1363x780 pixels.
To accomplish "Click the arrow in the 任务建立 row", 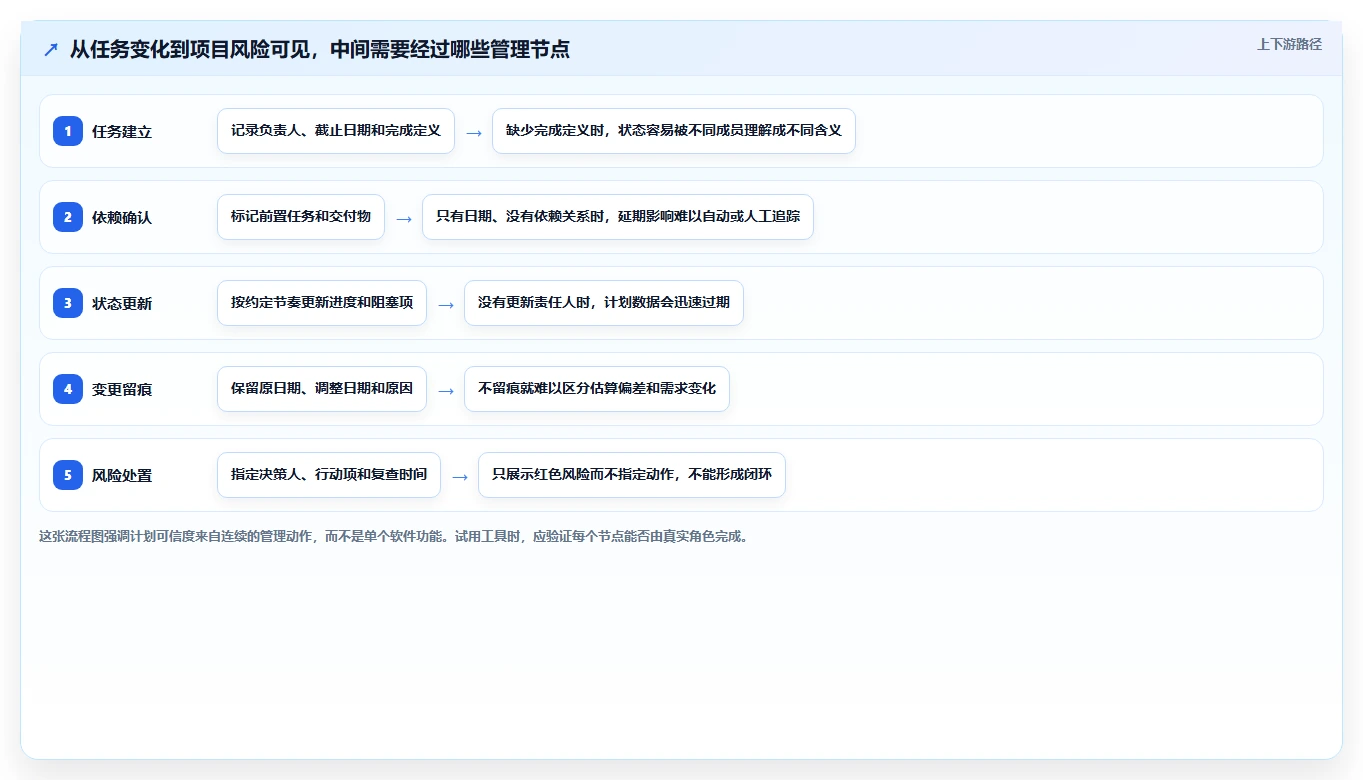I will (x=474, y=132).
